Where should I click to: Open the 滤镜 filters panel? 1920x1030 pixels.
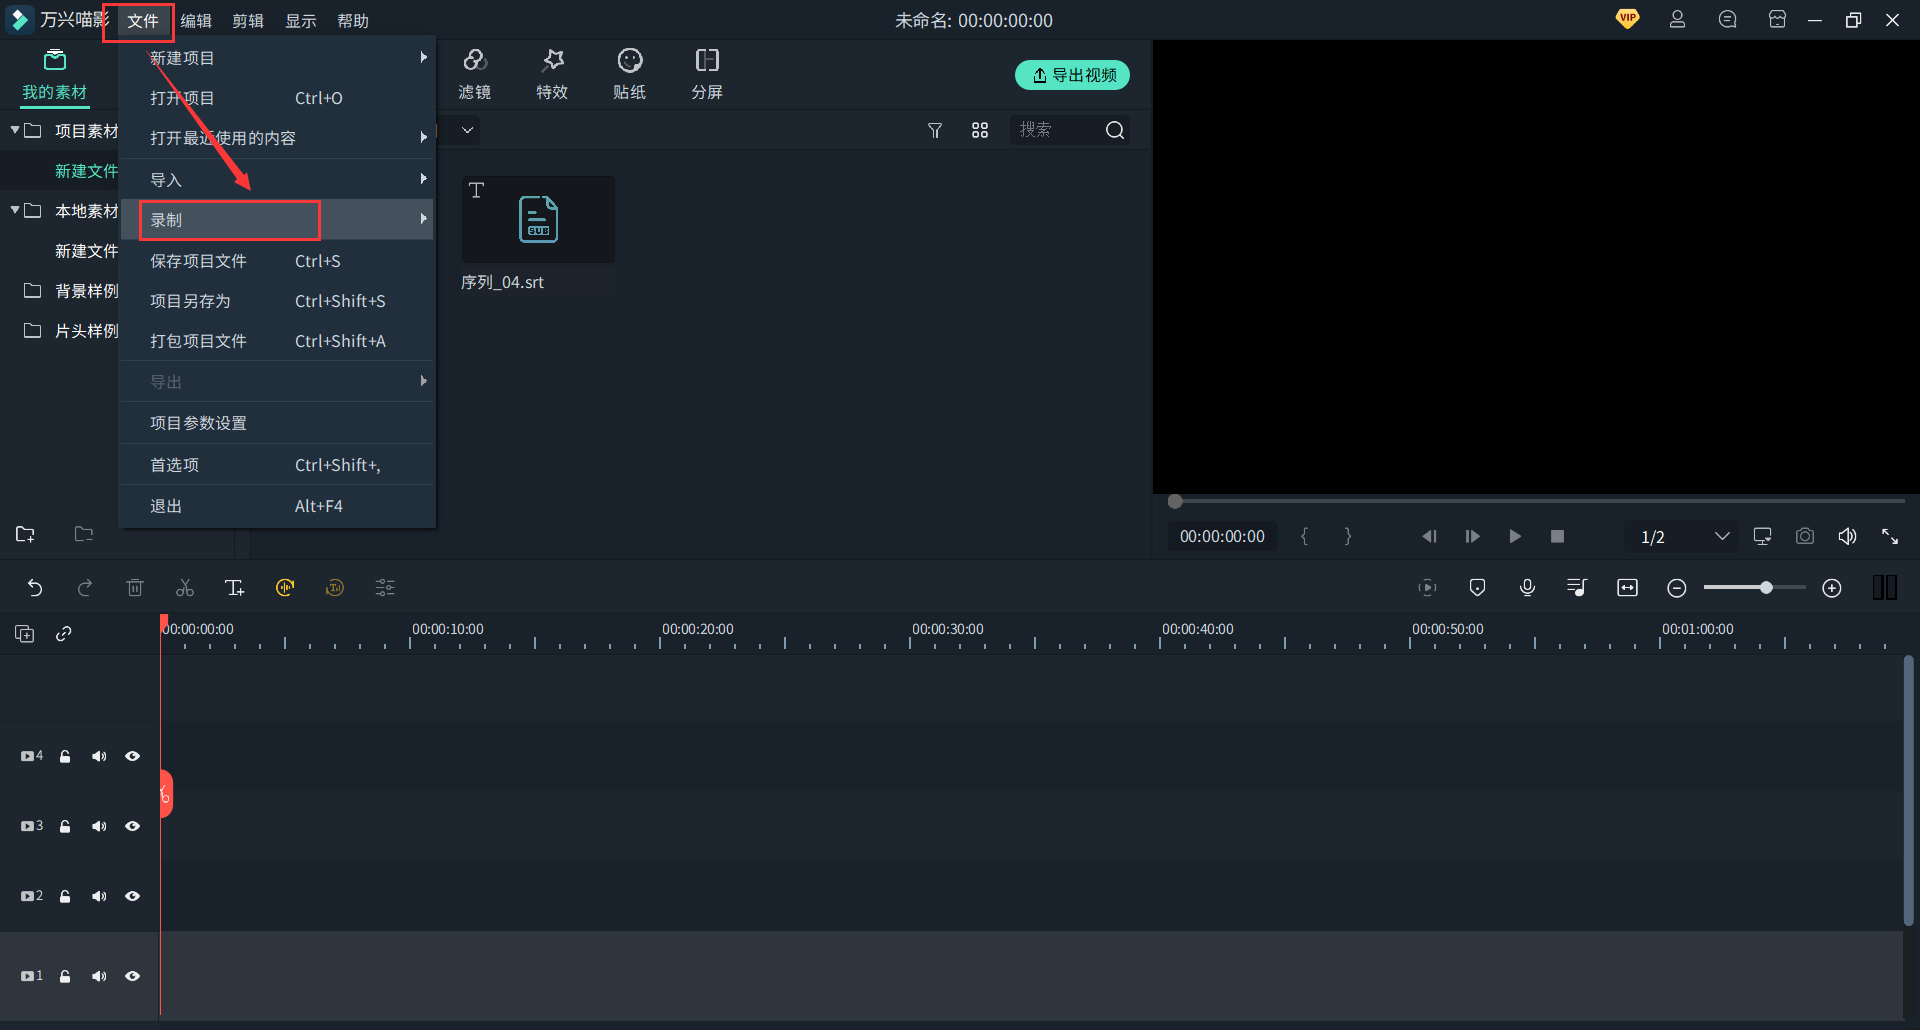click(x=475, y=74)
